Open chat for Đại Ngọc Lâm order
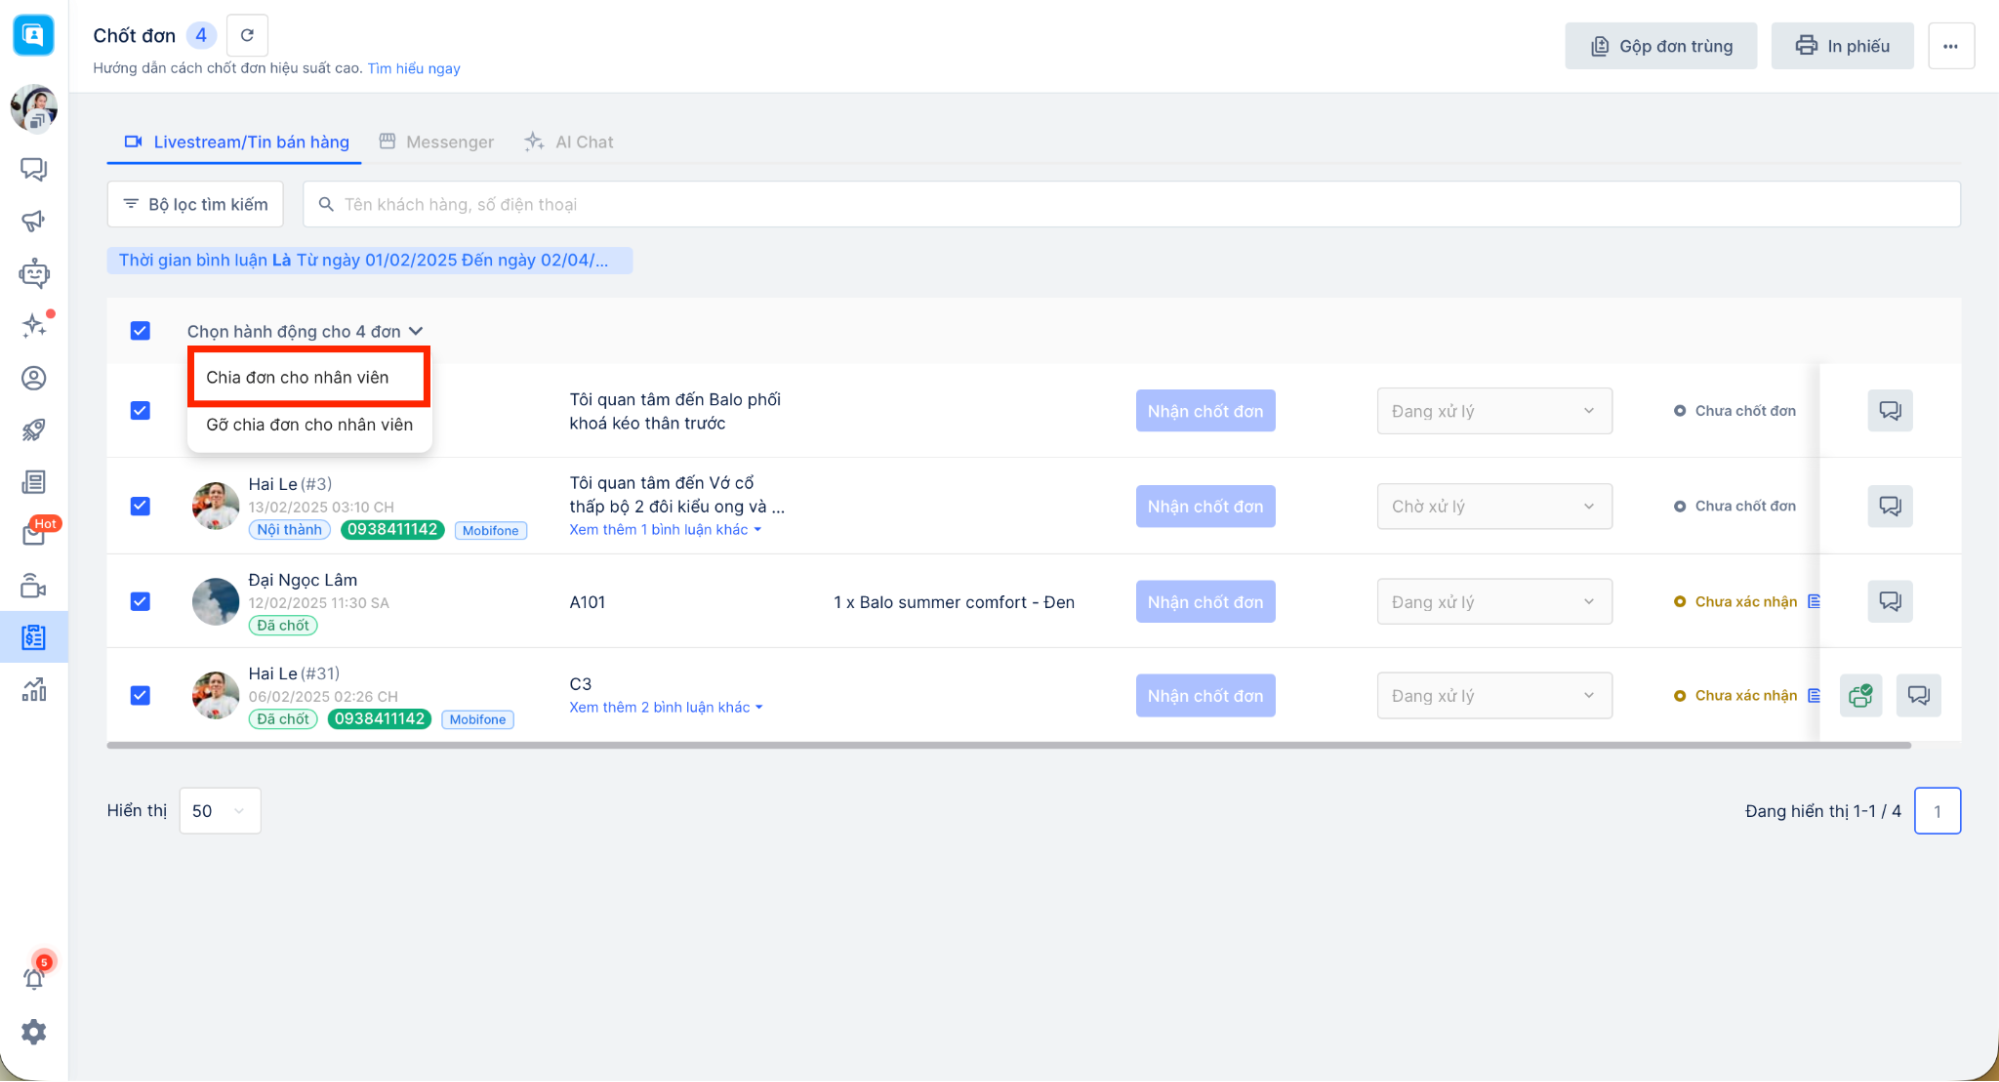This screenshot has width=1999, height=1082. coord(1889,601)
